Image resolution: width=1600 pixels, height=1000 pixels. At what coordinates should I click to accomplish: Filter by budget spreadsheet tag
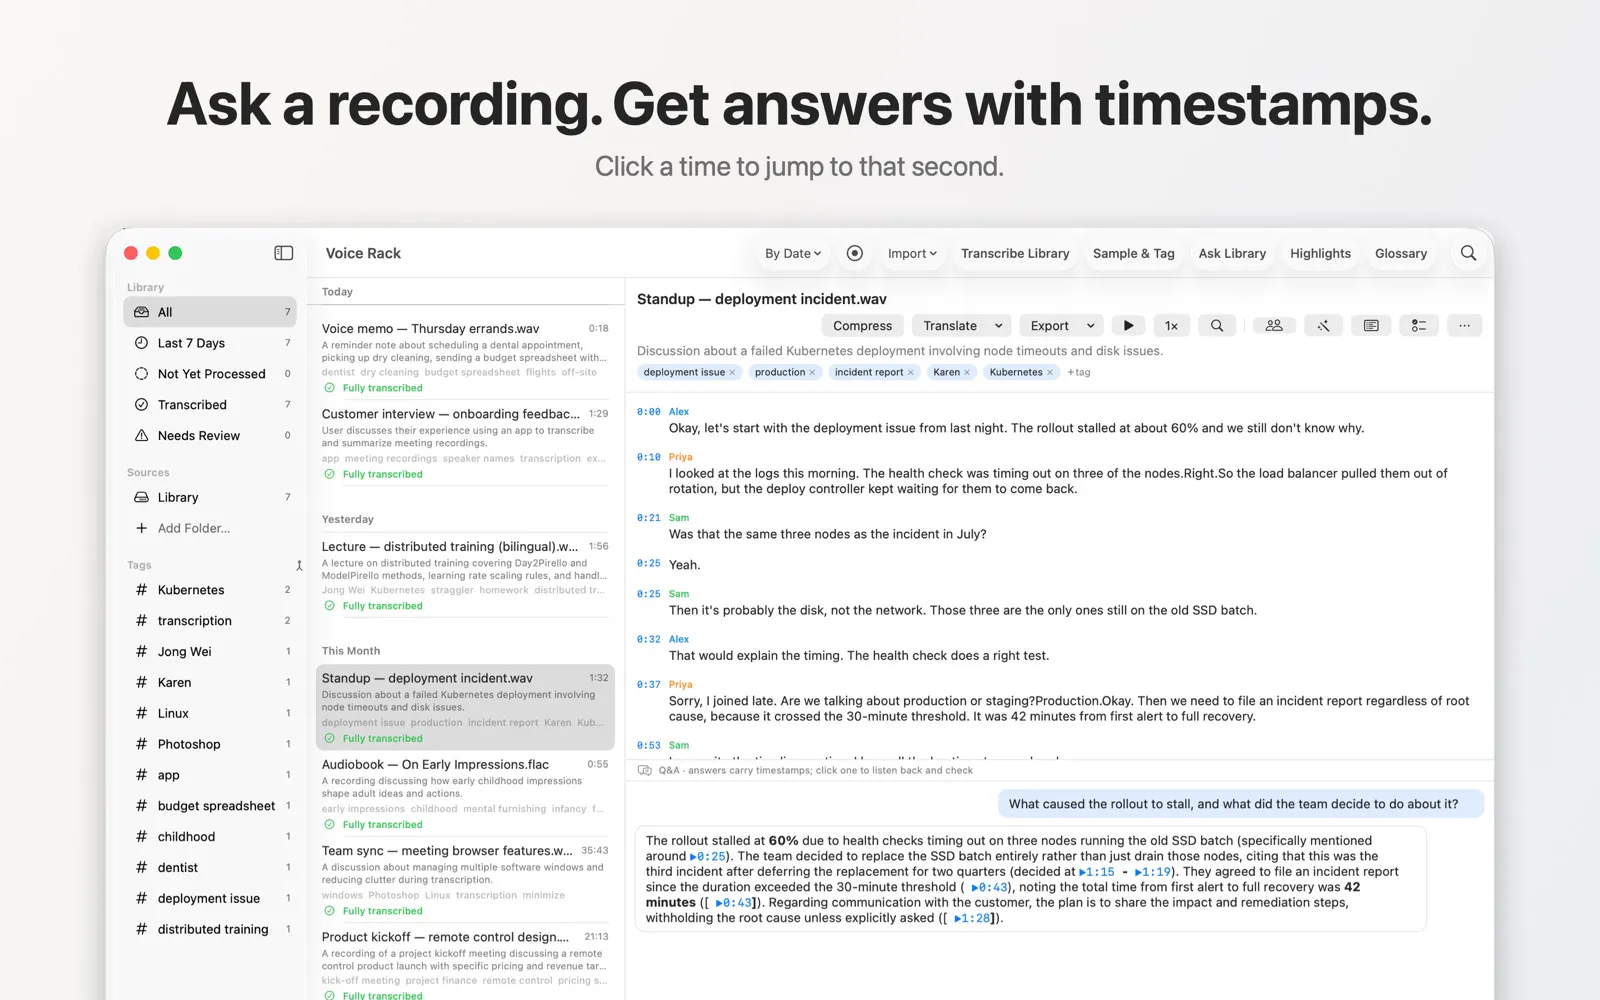[210, 806]
